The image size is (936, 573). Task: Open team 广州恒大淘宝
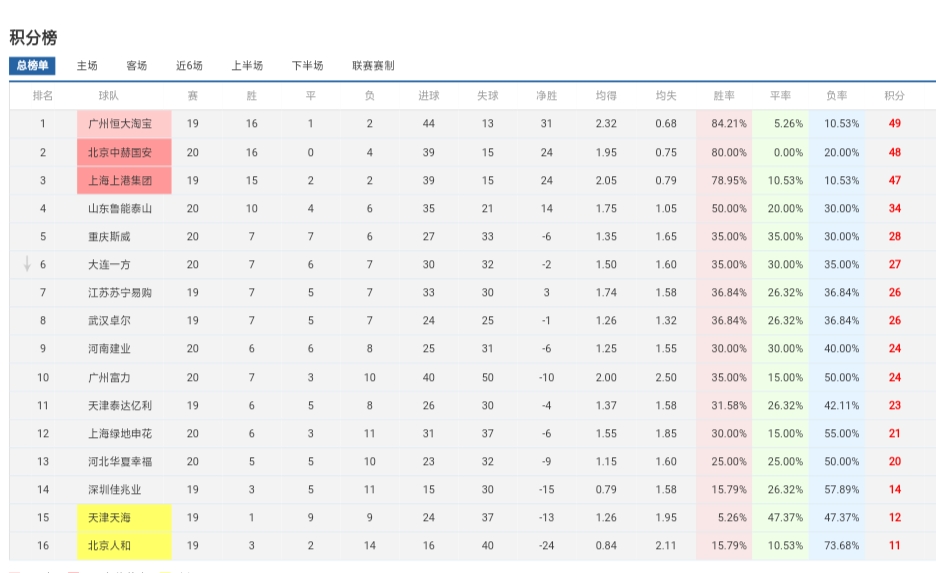click(x=120, y=124)
